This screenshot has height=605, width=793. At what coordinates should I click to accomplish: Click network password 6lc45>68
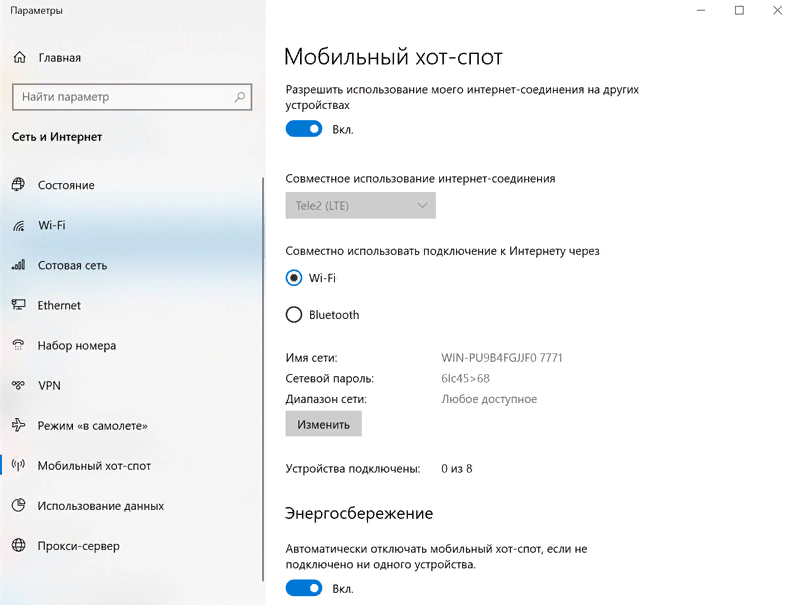[465, 378]
